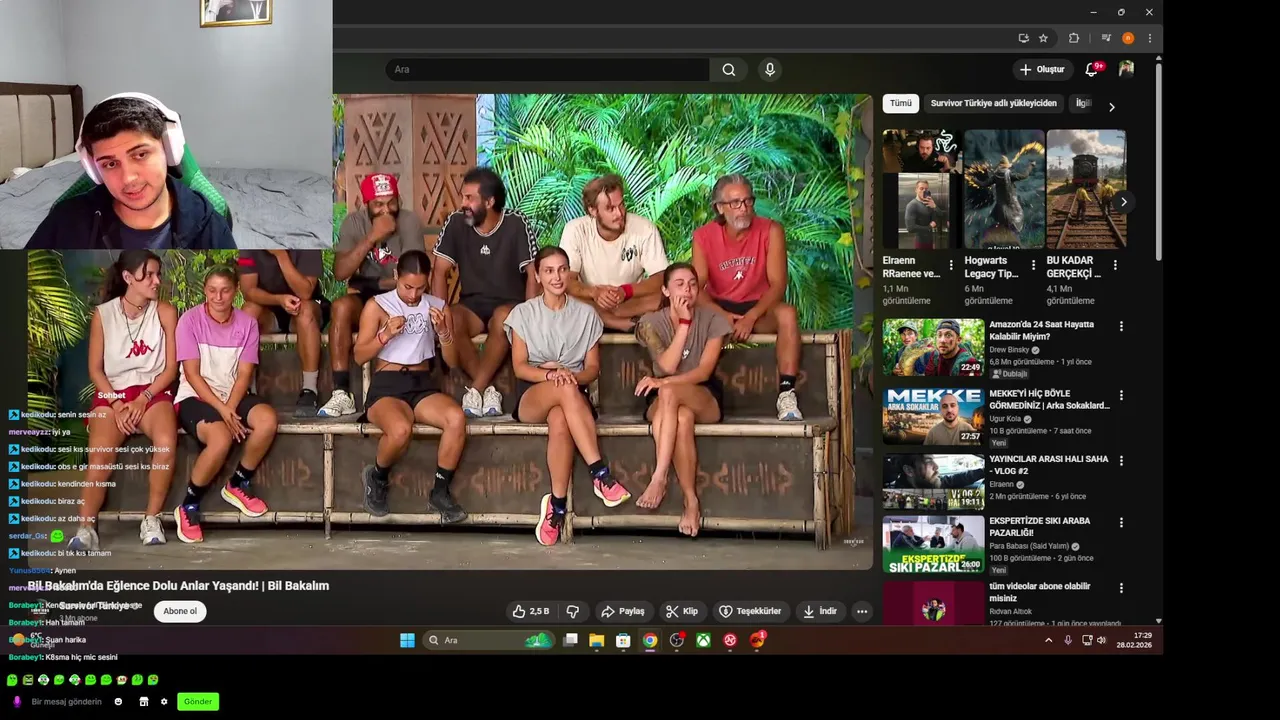Viewport: 1280px width, 720px height.
Task: Open channel Para Babası (Said Yalım) link
Action: click(x=1029, y=547)
